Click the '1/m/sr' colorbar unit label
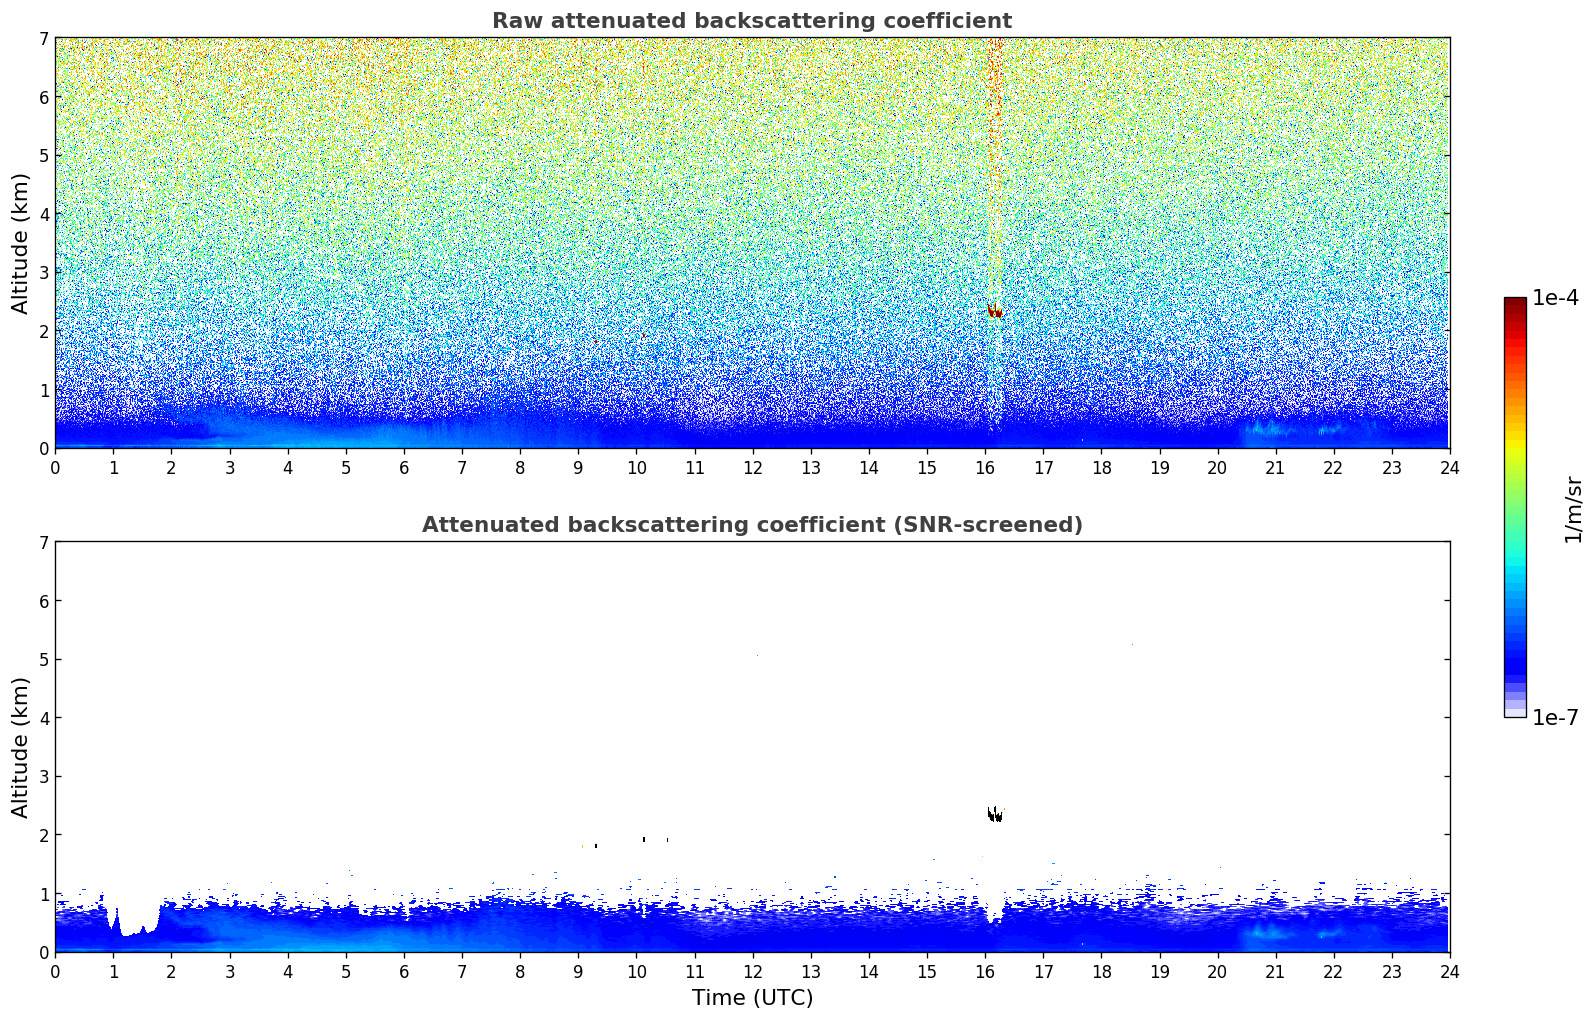Screen dimensions: 1595x1020 click(x=1574, y=509)
